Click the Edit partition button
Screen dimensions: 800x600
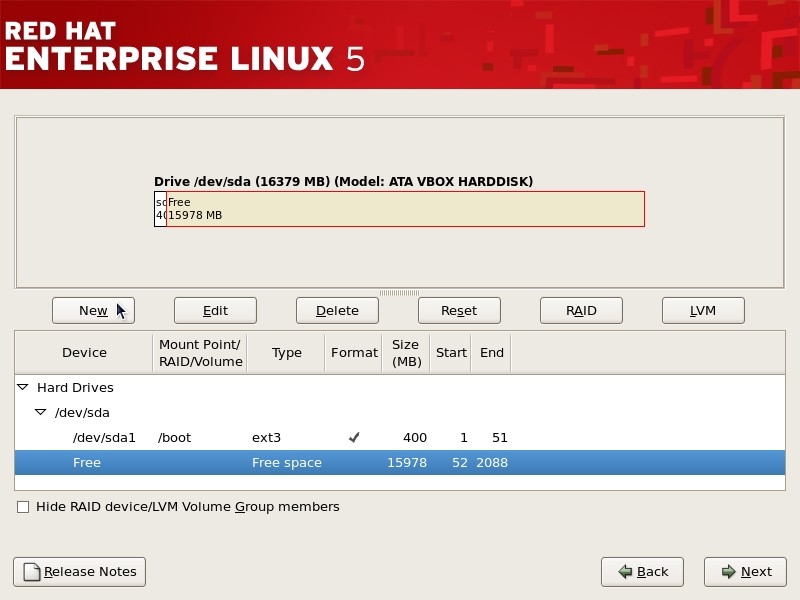coord(215,310)
